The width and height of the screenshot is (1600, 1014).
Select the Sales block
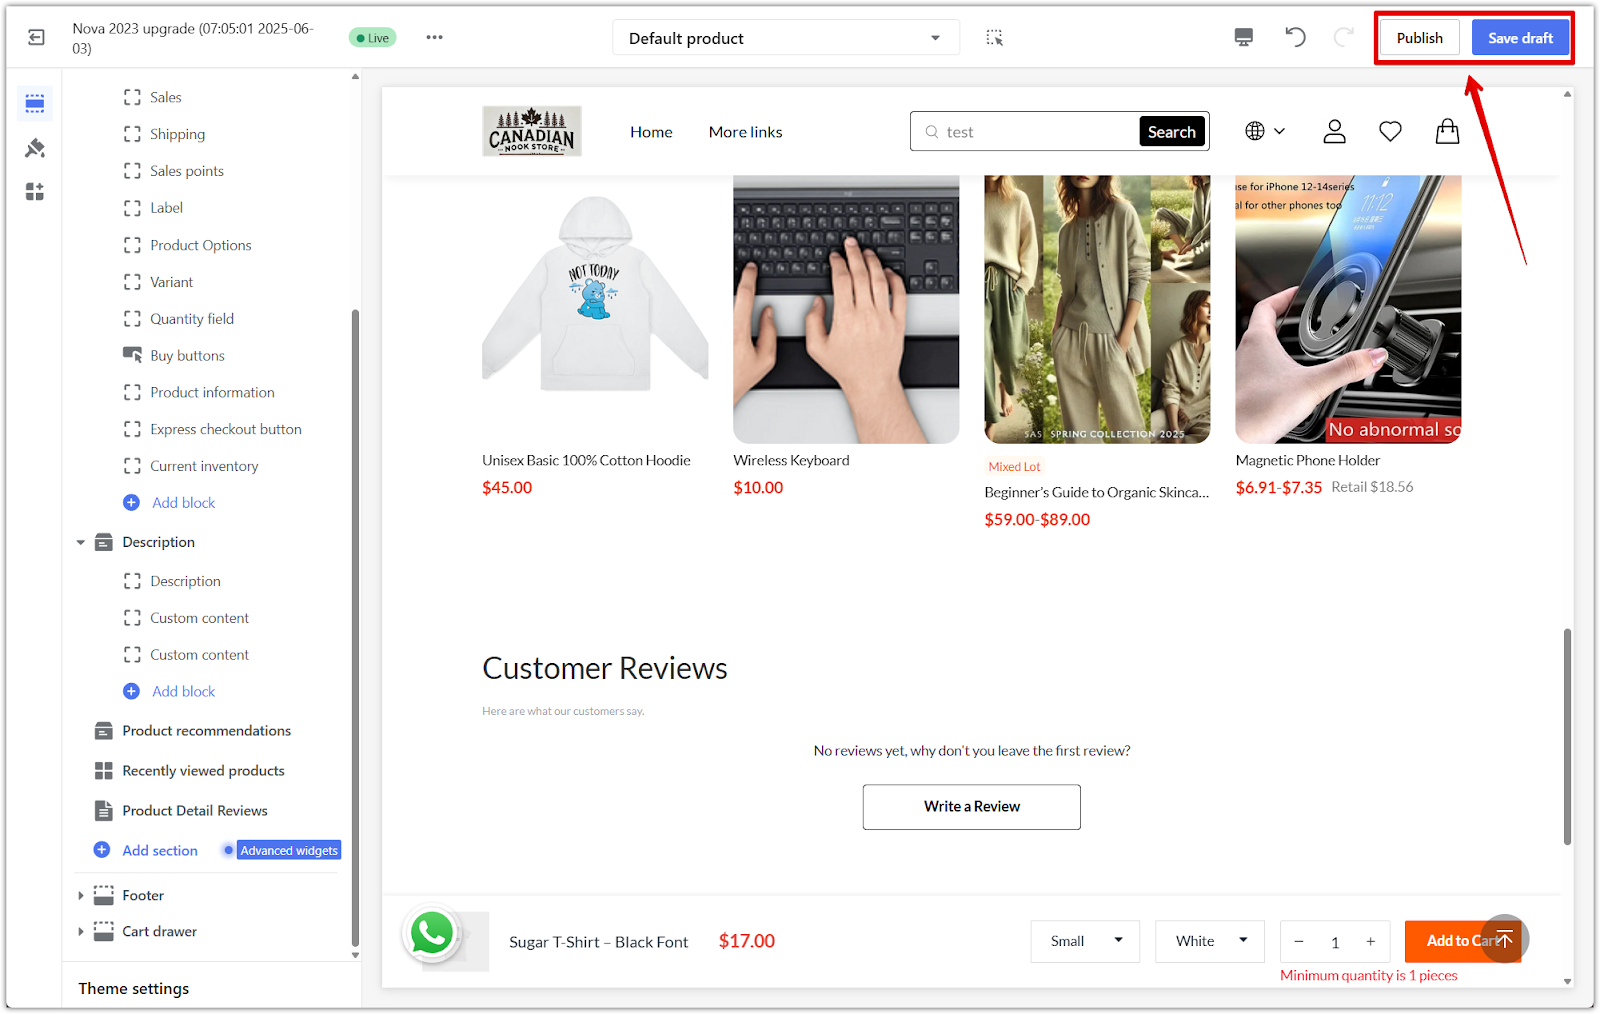(x=166, y=97)
